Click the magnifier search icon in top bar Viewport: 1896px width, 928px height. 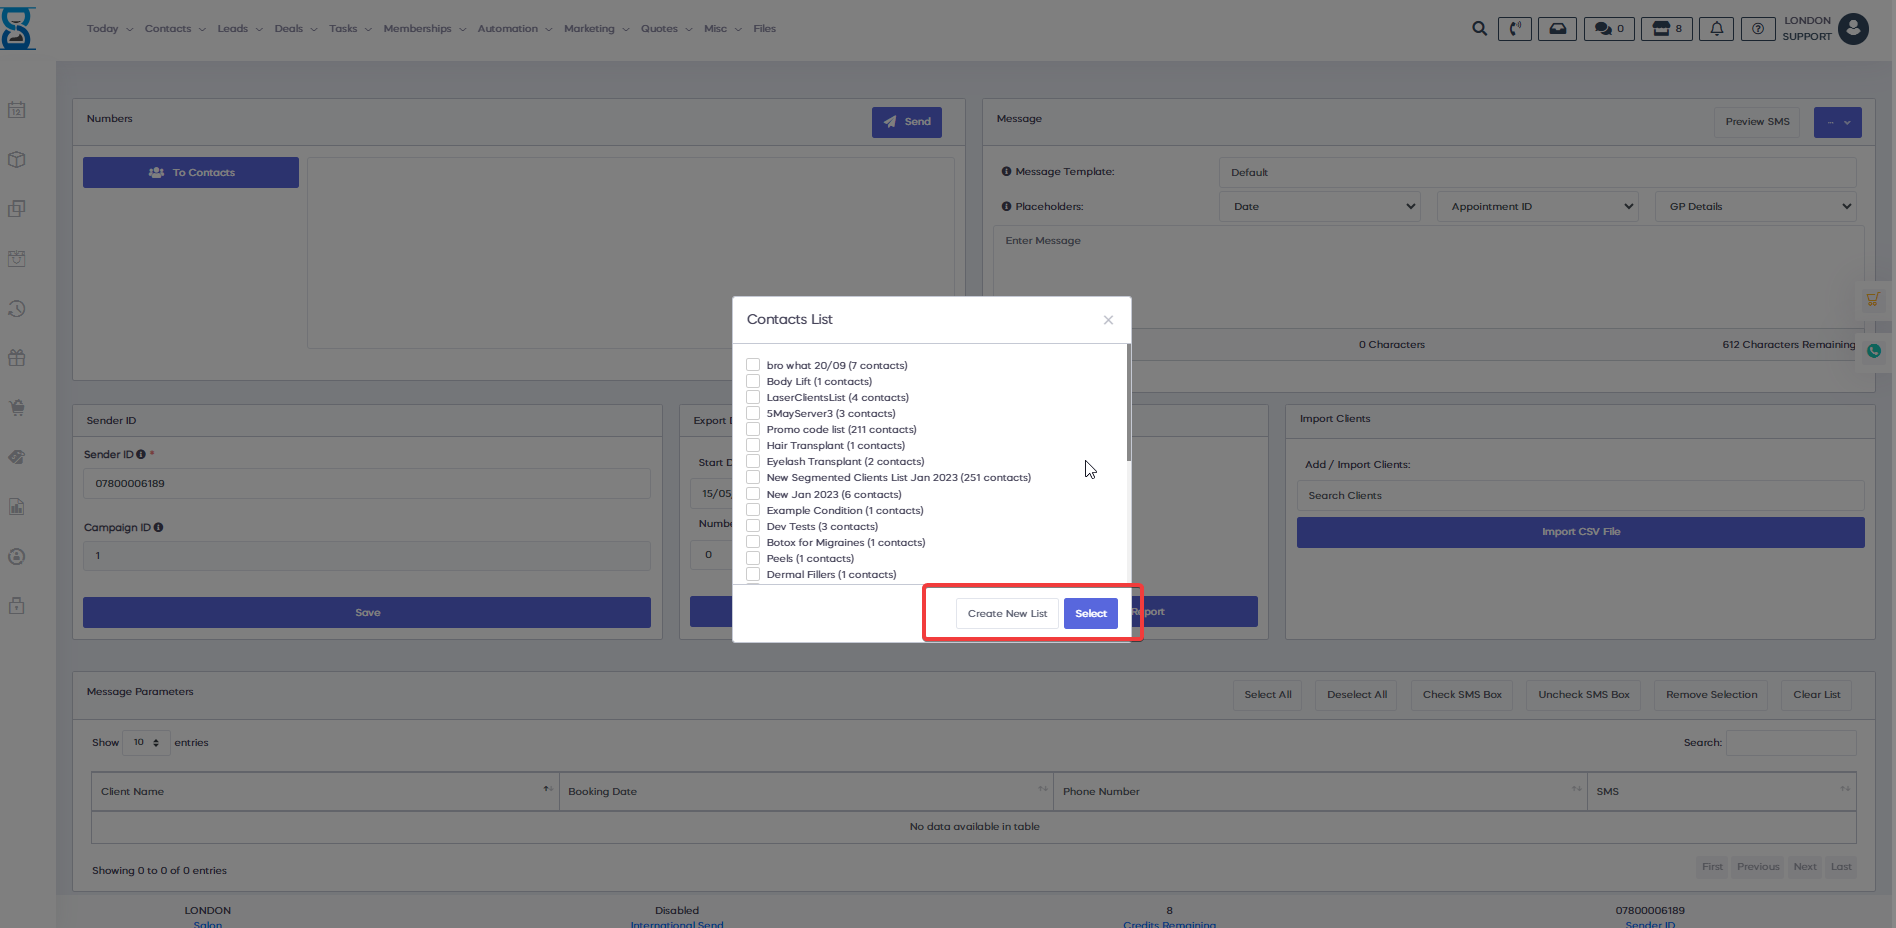coord(1479,29)
